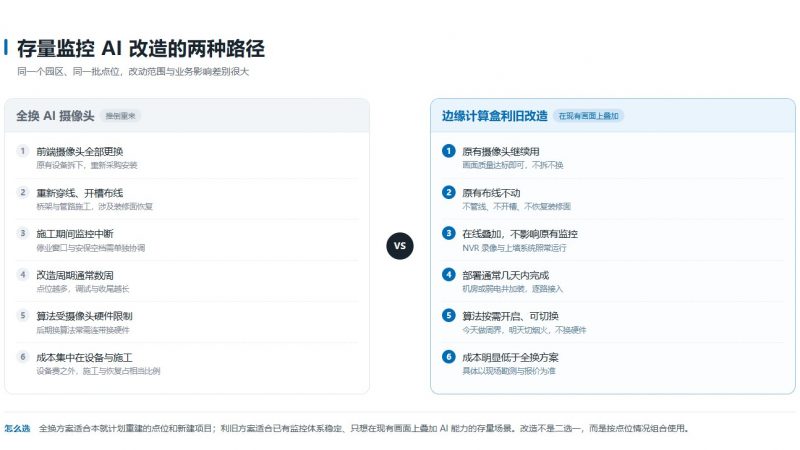Click the description 桥架与管路施工，涉及装修面恢复
800x450 pixels.
(x=94, y=207)
